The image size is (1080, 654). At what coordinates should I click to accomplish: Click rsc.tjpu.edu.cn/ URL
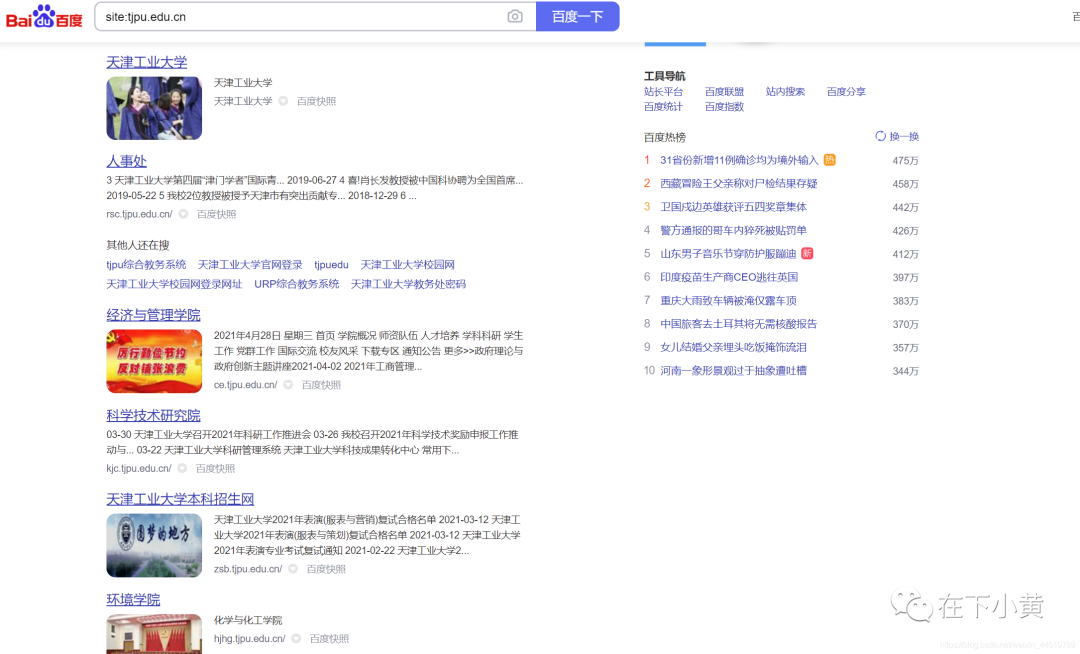[139, 214]
